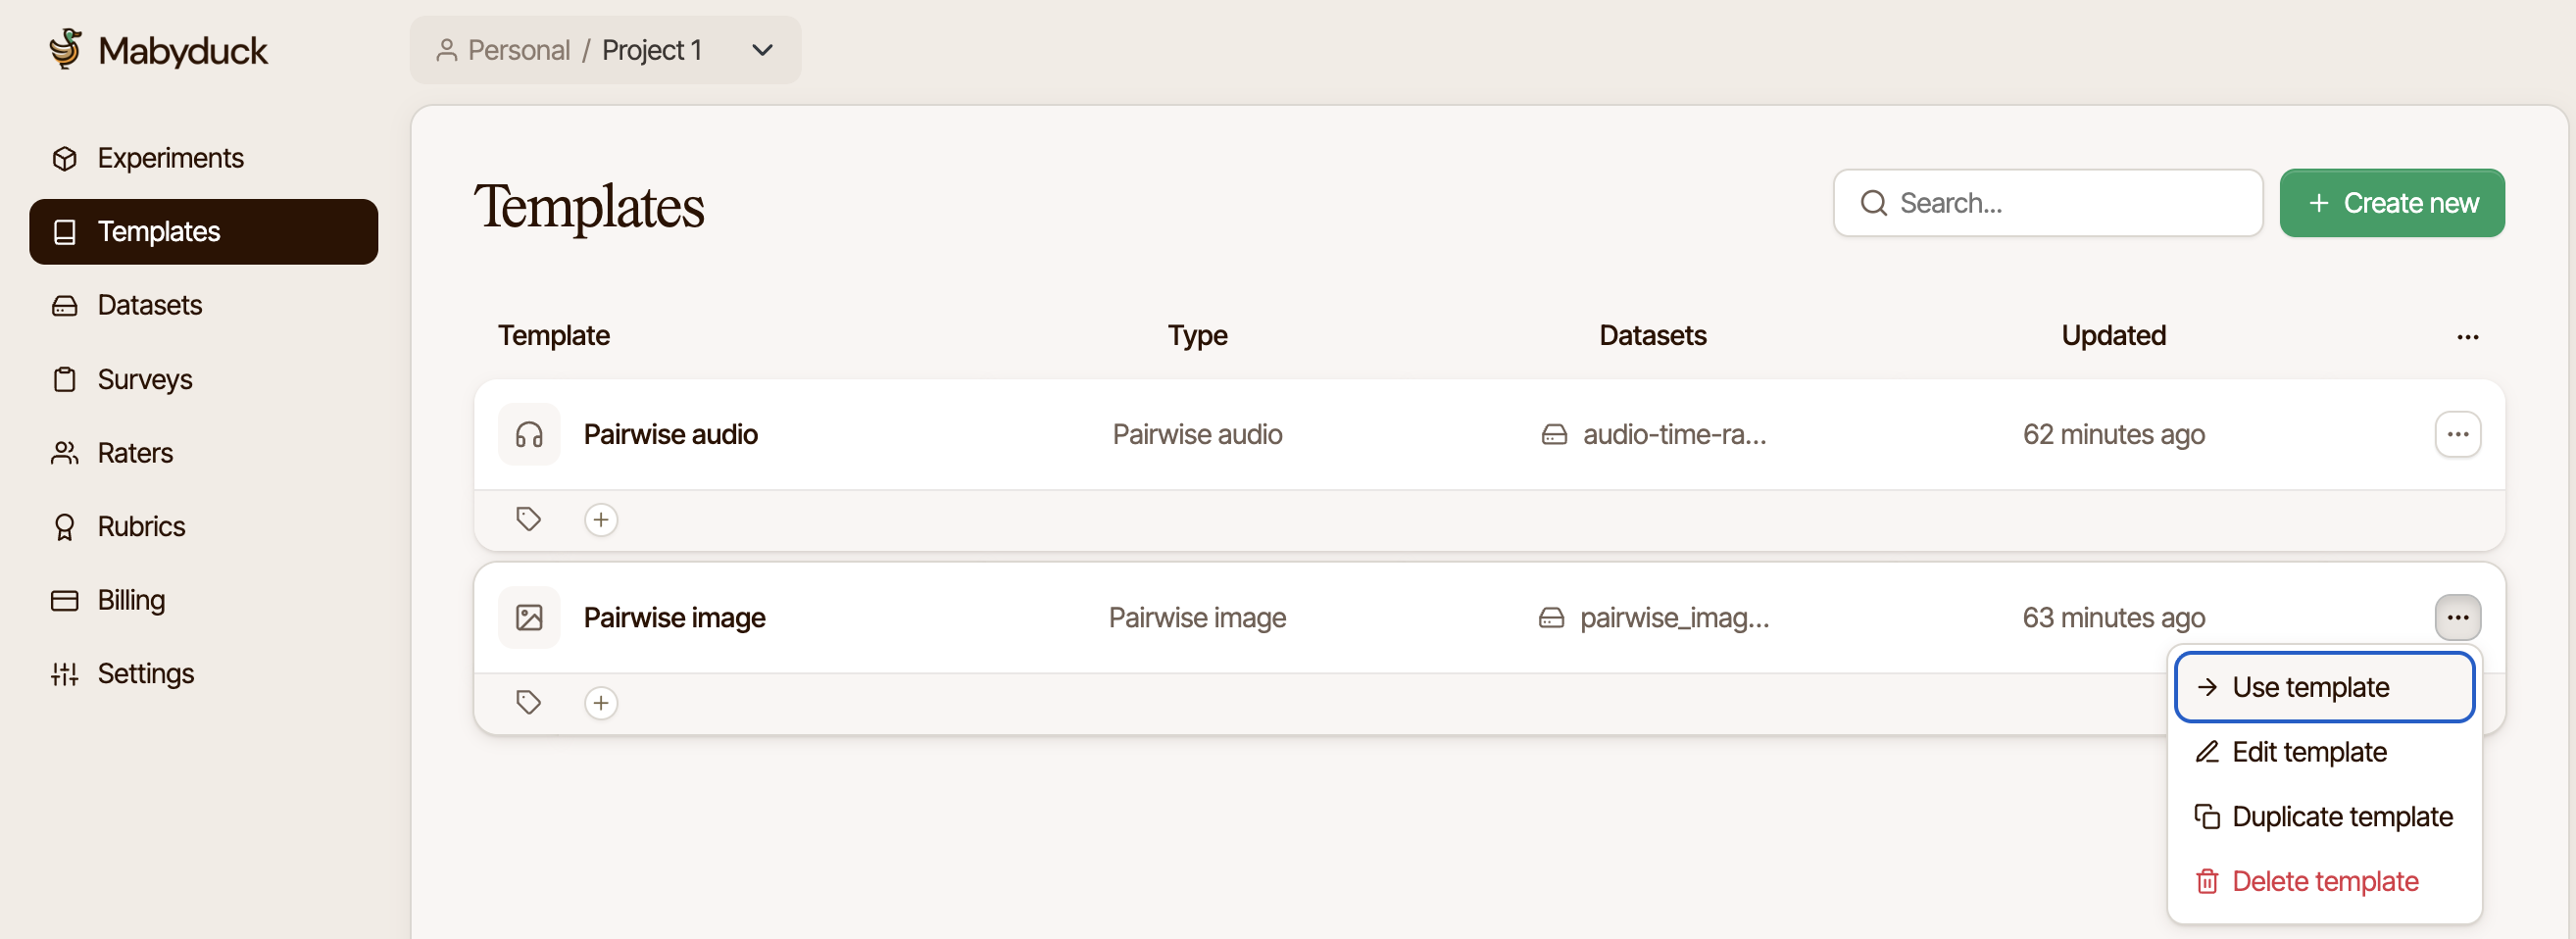Click the Template column header
2576x939 pixels.
tap(554, 336)
